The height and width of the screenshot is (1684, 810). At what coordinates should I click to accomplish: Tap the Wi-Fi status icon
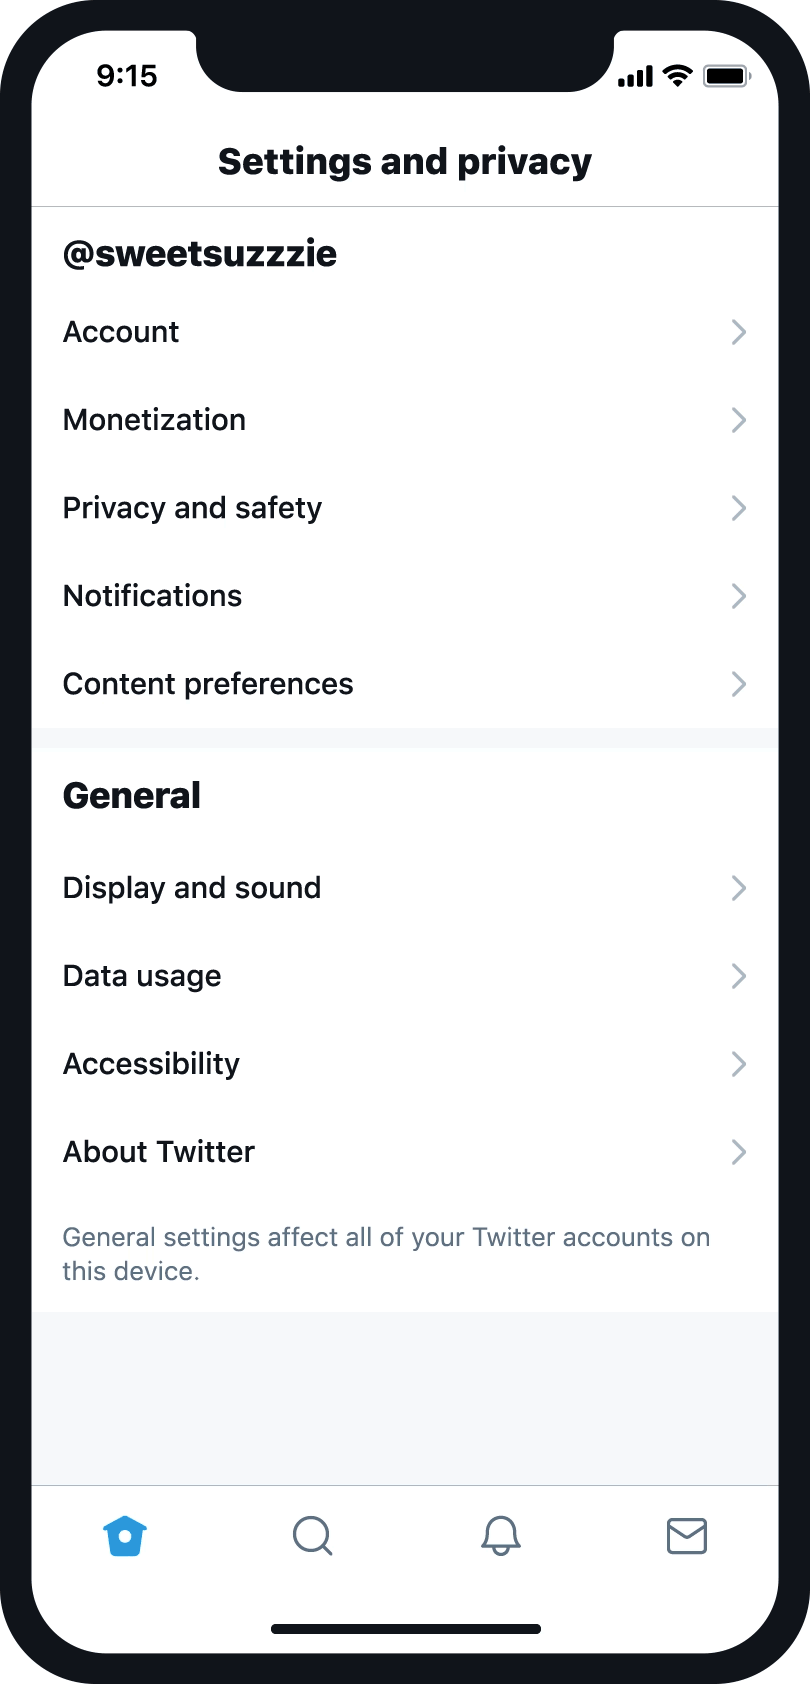[x=678, y=76]
